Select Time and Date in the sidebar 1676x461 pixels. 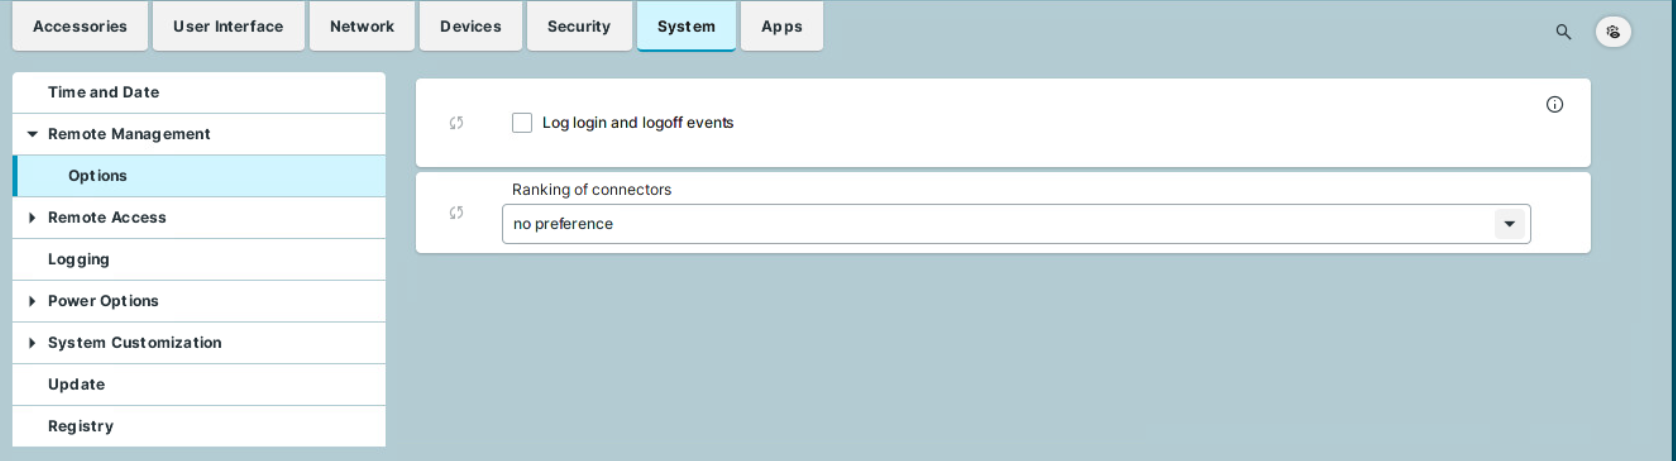click(x=104, y=92)
